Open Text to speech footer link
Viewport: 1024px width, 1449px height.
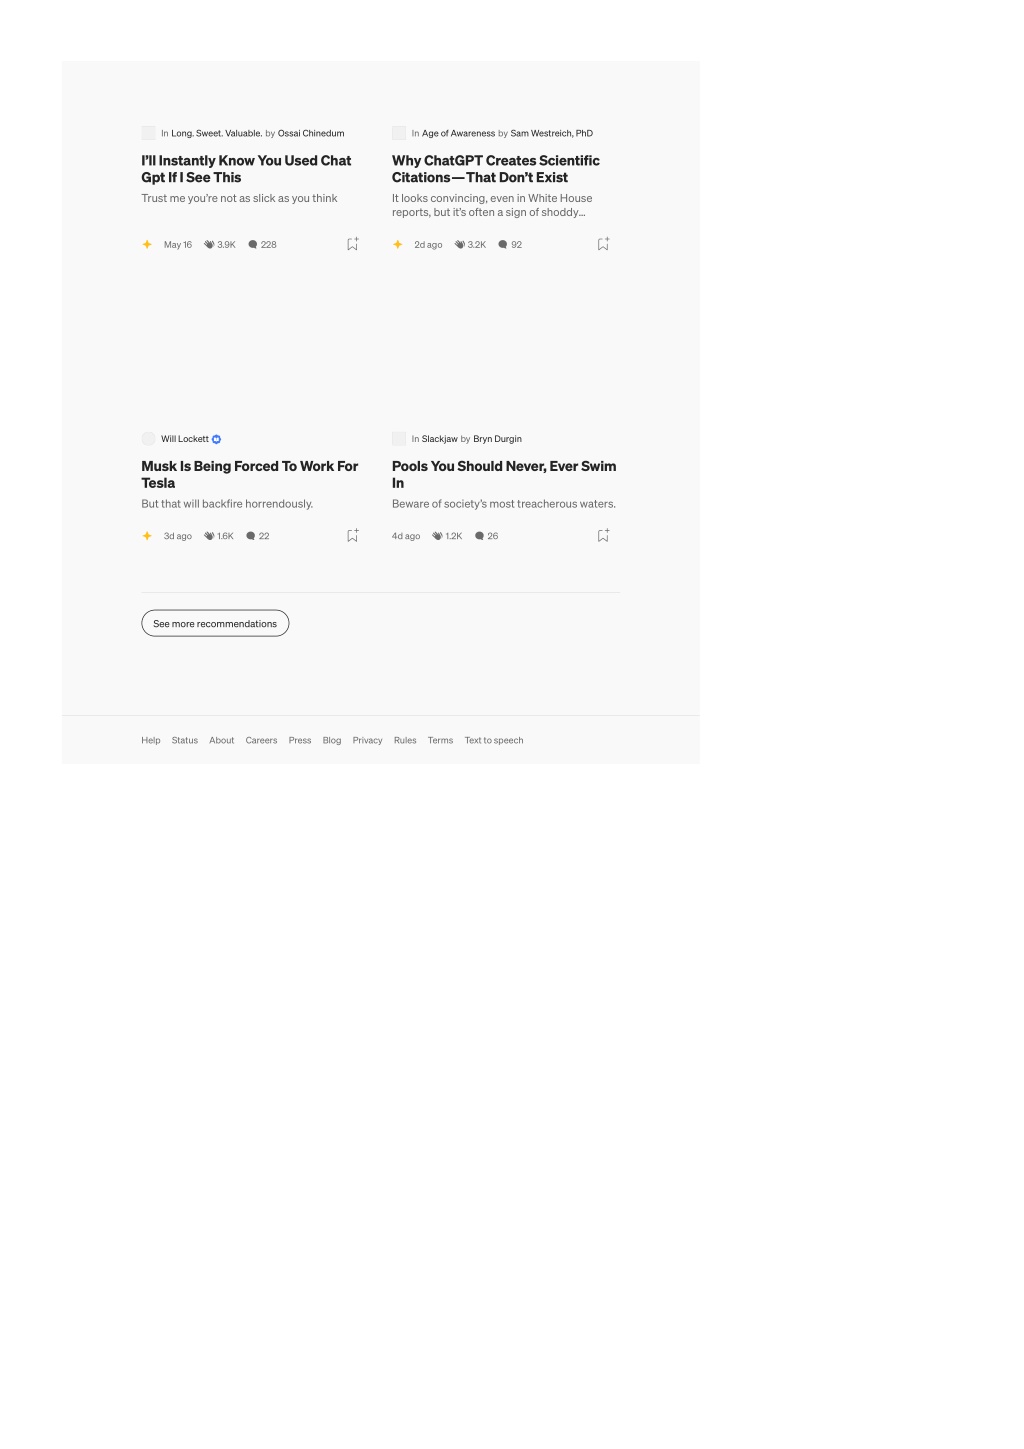494,740
